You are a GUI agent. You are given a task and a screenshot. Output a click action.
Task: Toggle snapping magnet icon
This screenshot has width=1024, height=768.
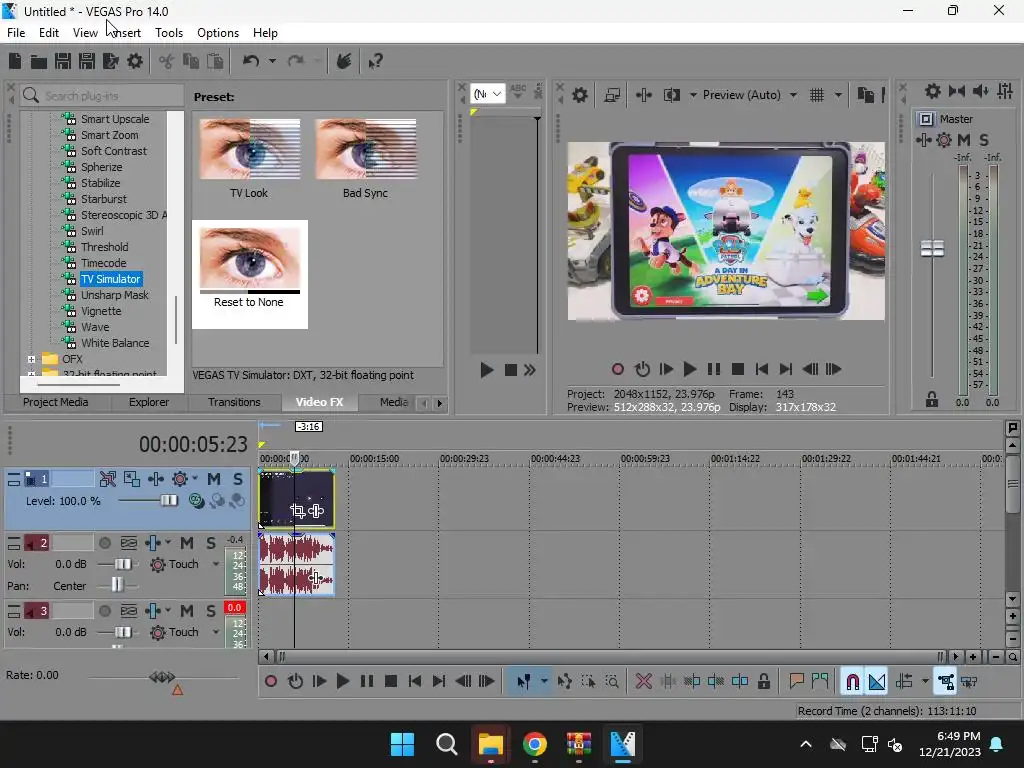[x=852, y=682]
